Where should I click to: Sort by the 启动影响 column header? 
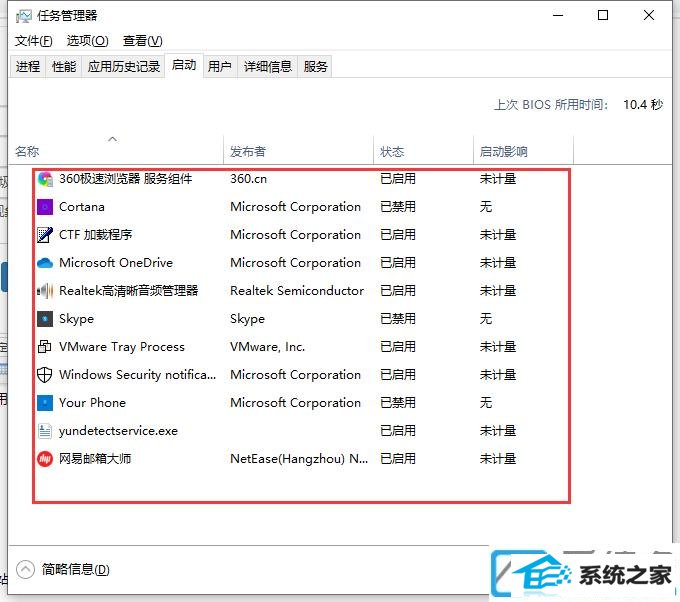pyautogui.click(x=523, y=150)
